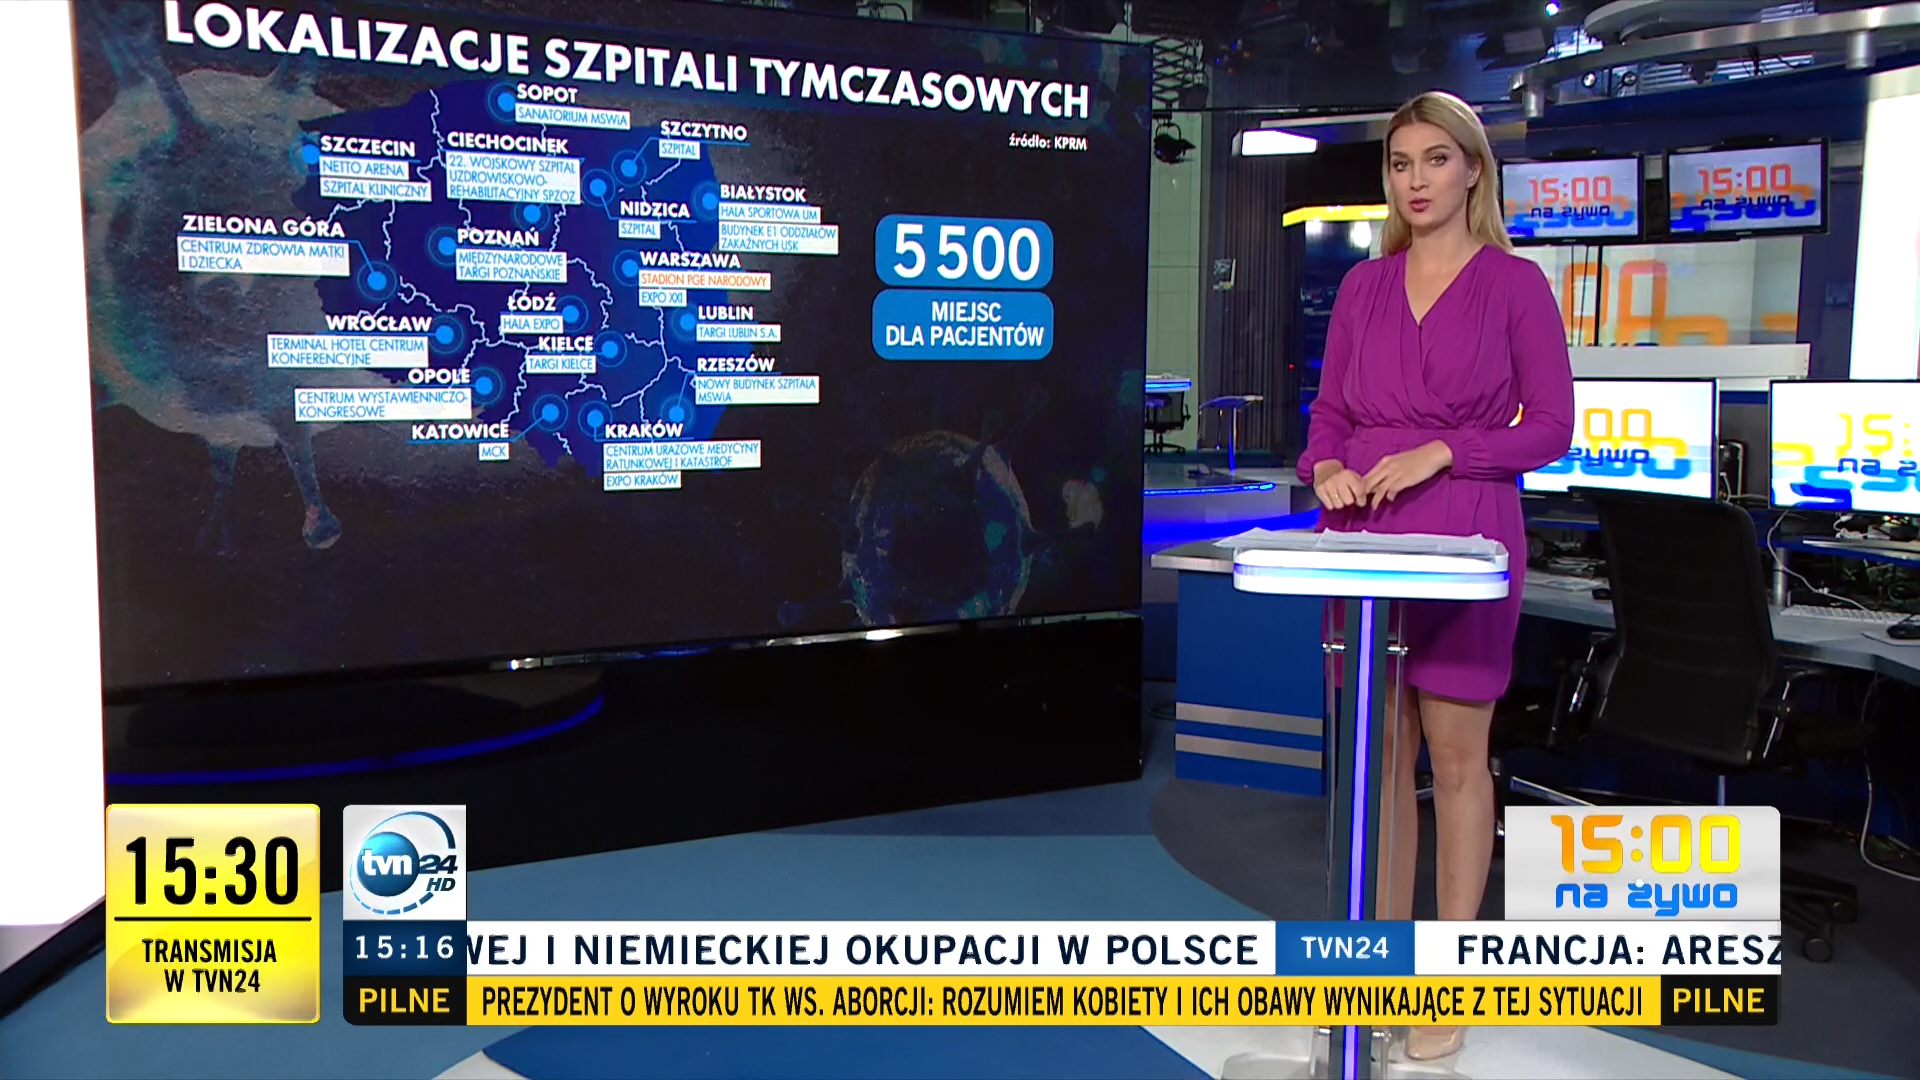
Task: Click the NIDZICA city label
Action: click(x=654, y=209)
